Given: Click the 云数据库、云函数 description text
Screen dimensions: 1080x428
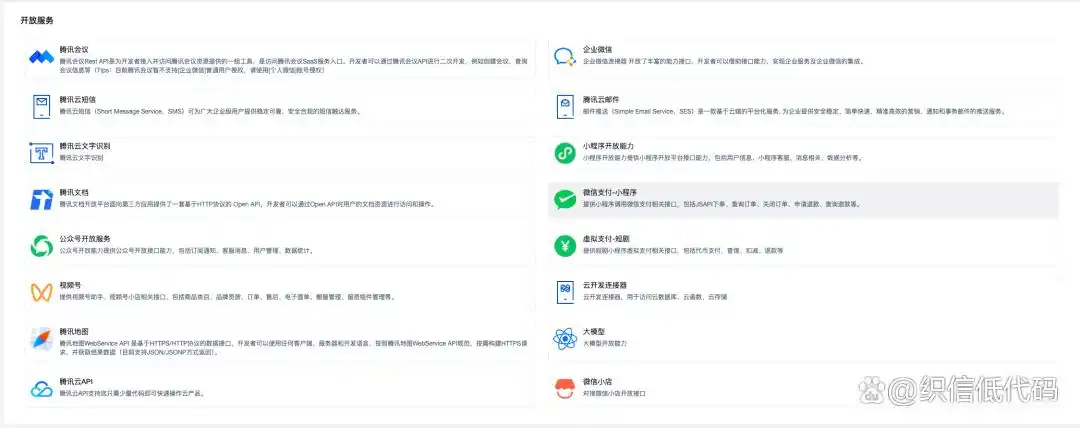Looking at the screenshot, I should tap(655, 297).
